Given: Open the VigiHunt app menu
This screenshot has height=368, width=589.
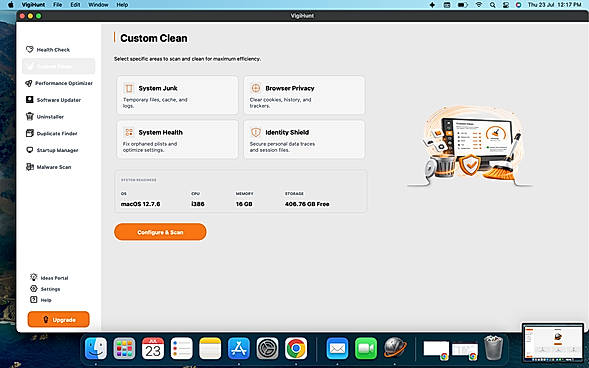Looking at the screenshot, I should (x=33, y=5).
